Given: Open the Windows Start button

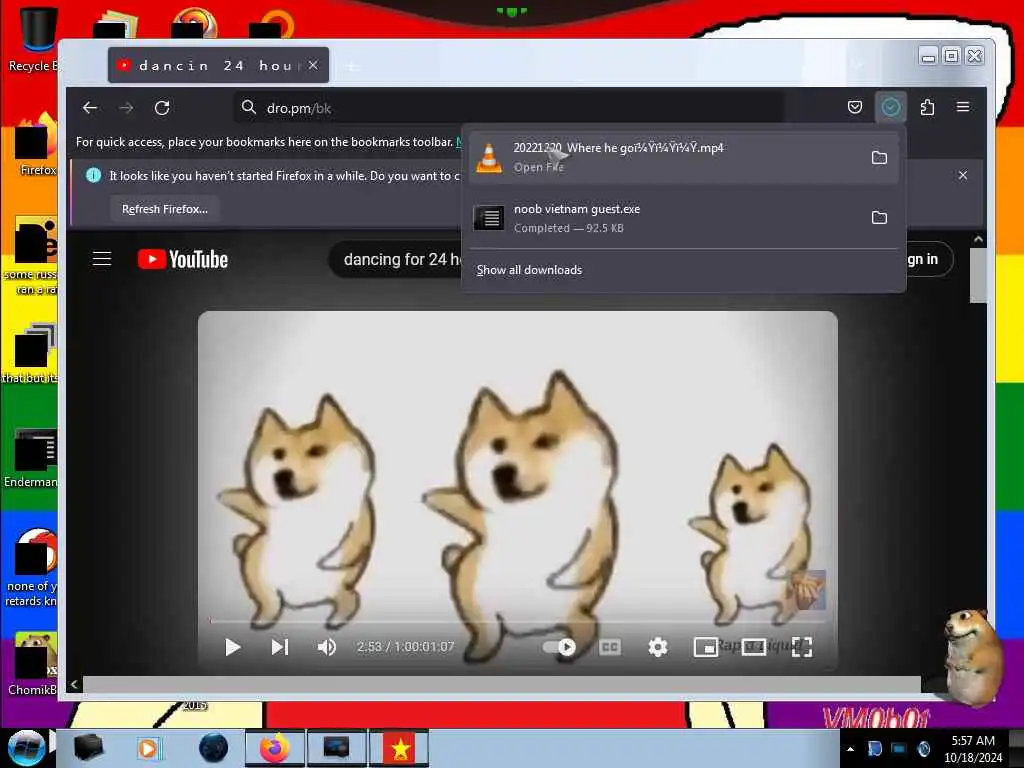Looking at the screenshot, I should [26, 748].
